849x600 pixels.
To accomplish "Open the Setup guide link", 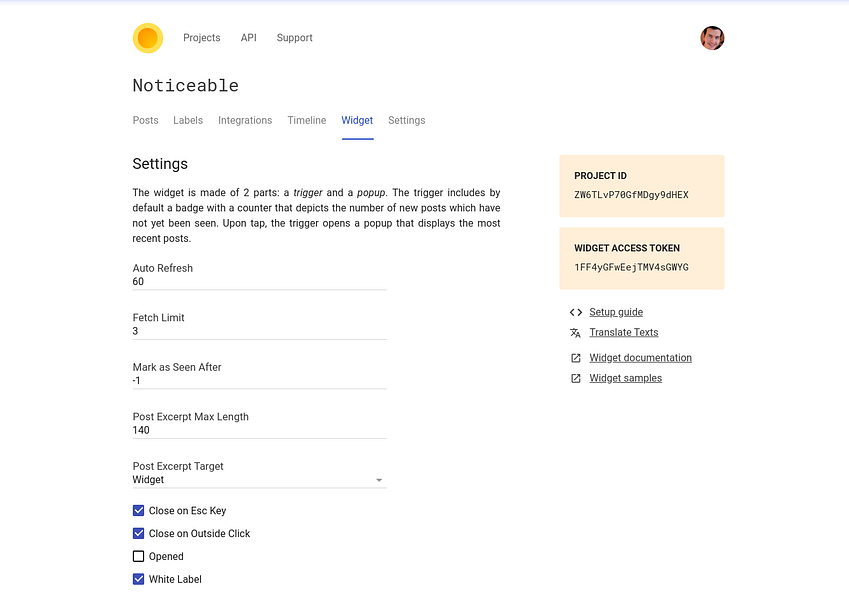I will (616, 312).
